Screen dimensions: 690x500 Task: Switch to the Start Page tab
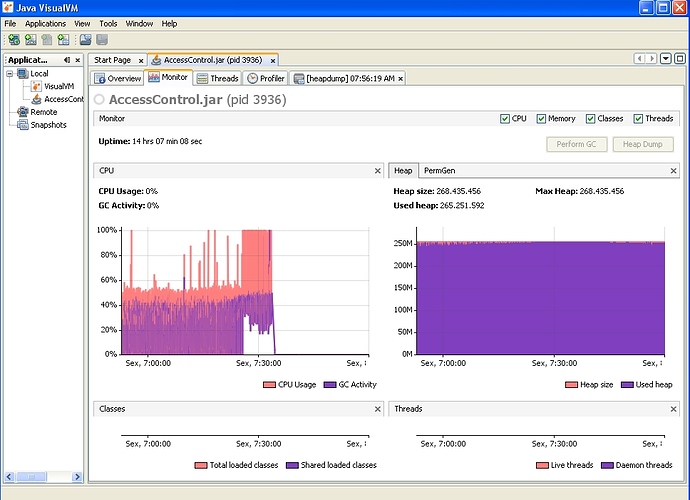(x=113, y=60)
